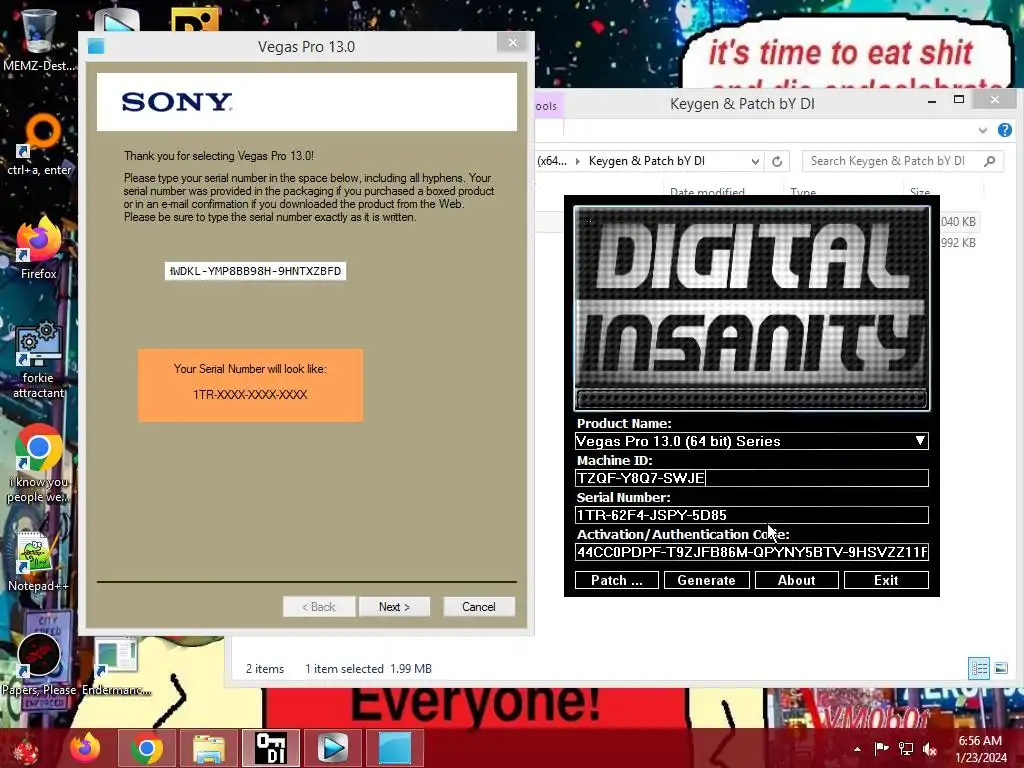
Task: Open the muted volume tray icon
Action: pyautogui.click(x=929, y=749)
